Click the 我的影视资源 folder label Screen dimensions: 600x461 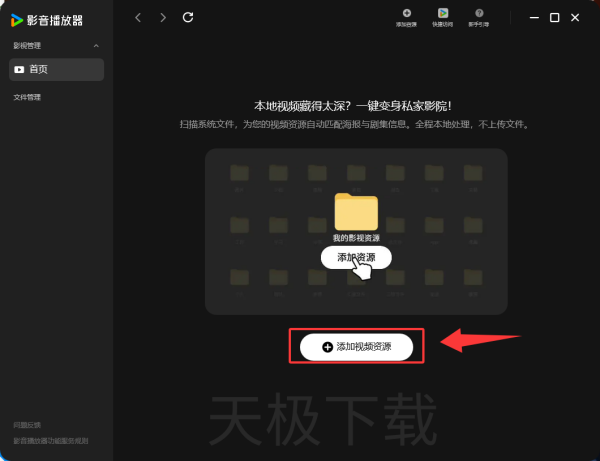pos(356,238)
